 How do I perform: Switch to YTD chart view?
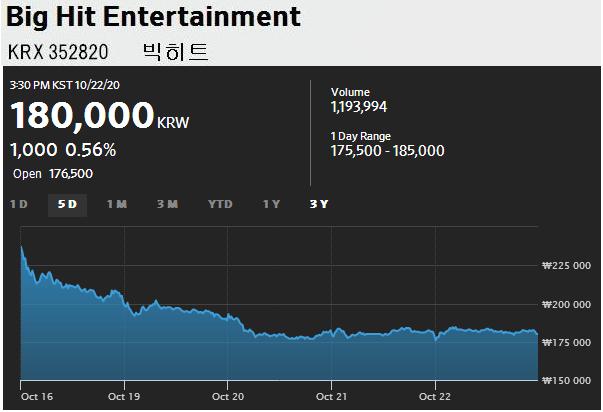[220, 204]
